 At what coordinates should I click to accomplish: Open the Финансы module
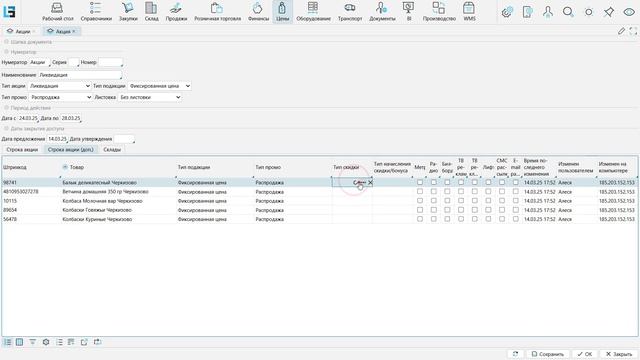(258, 12)
